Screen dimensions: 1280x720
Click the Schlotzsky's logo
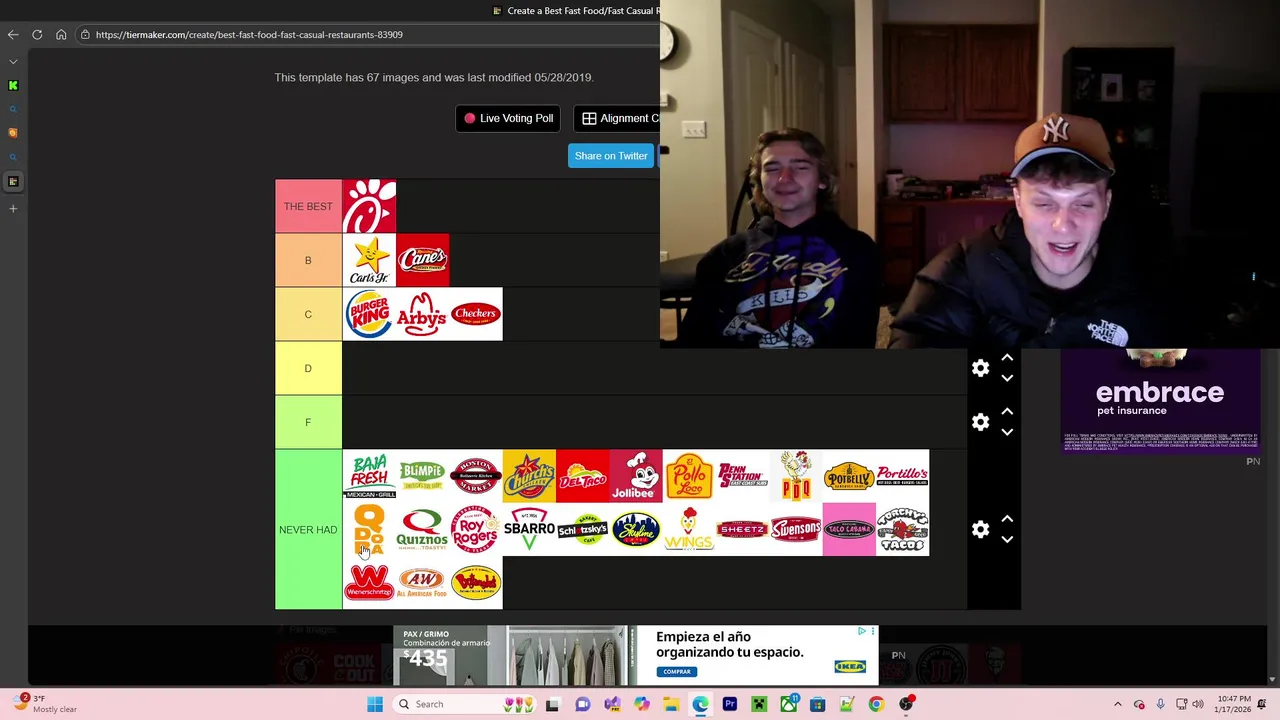point(583,529)
